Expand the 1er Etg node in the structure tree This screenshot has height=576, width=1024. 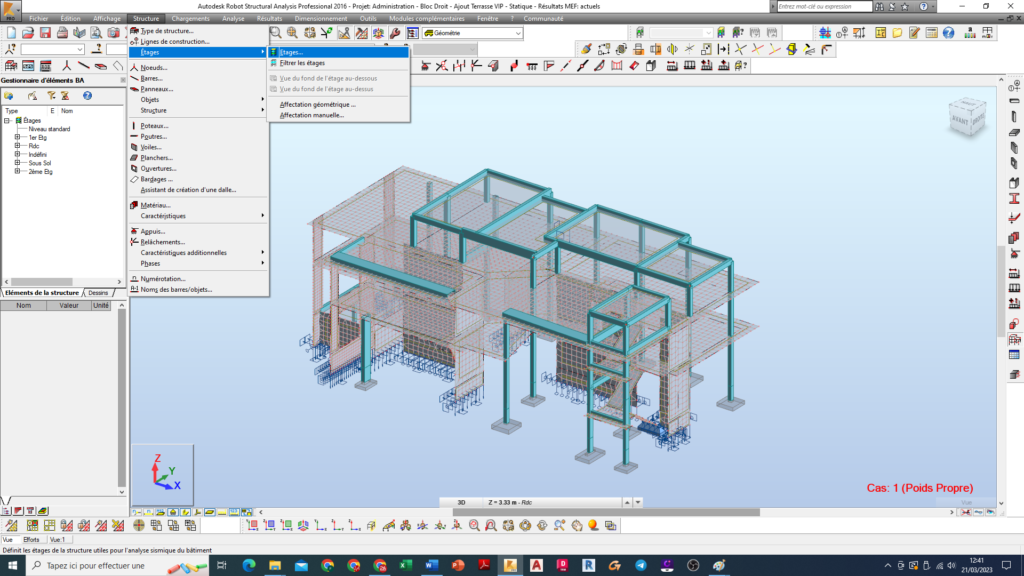click(x=17, y=138)
